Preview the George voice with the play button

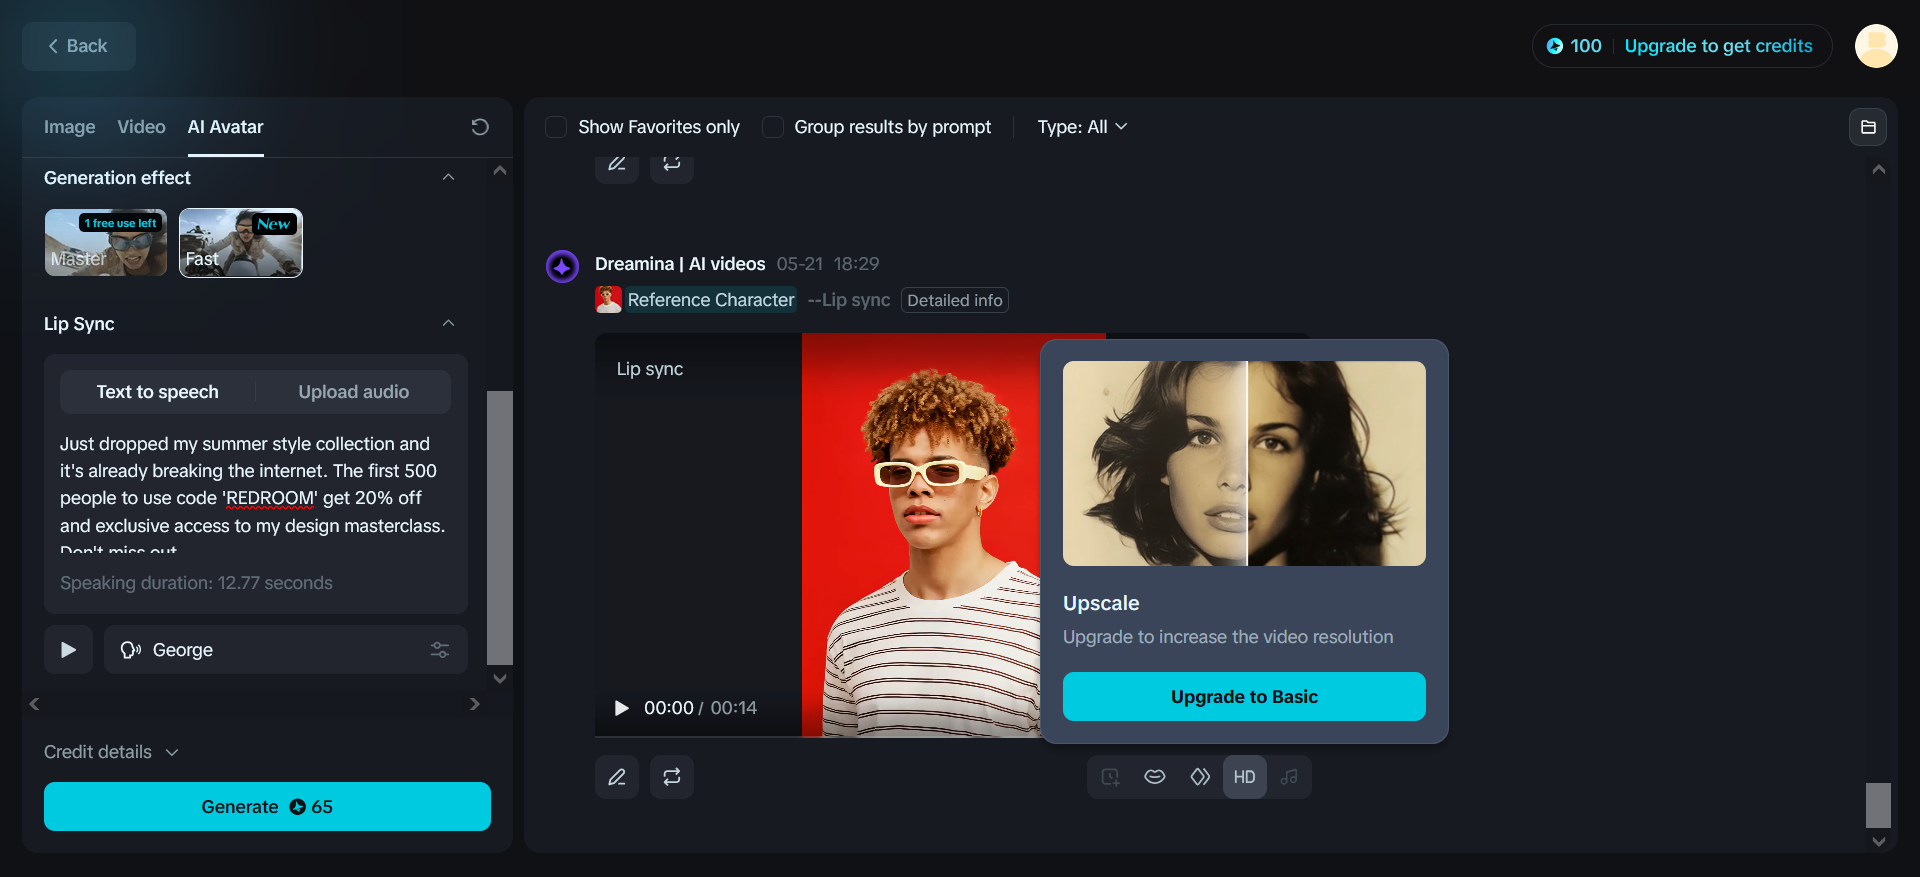pos(69,650)
